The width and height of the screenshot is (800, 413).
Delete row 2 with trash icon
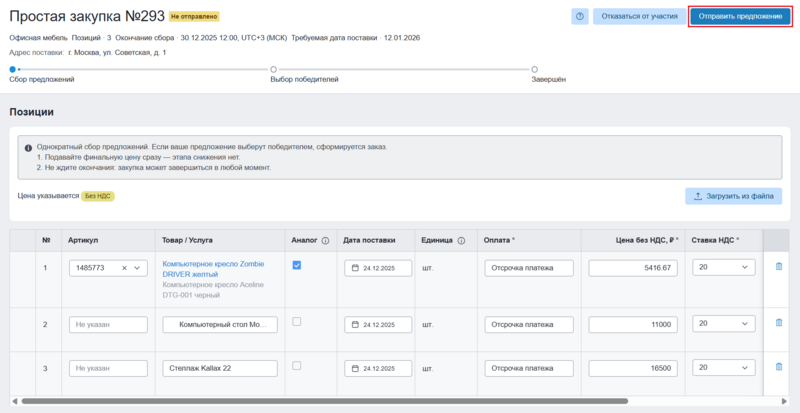779,323
